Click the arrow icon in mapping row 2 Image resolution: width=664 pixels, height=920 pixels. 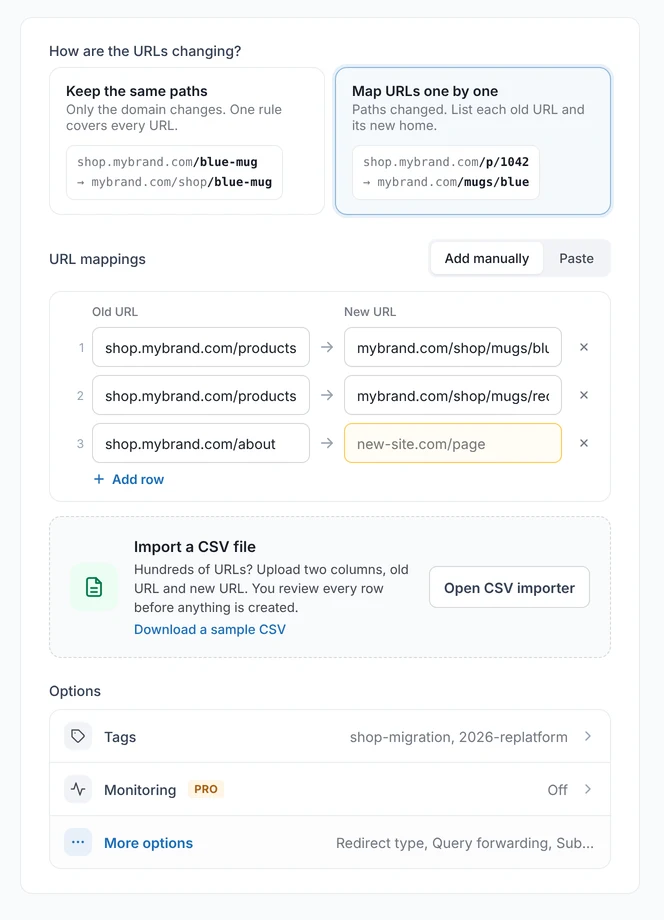pos(327,395)
